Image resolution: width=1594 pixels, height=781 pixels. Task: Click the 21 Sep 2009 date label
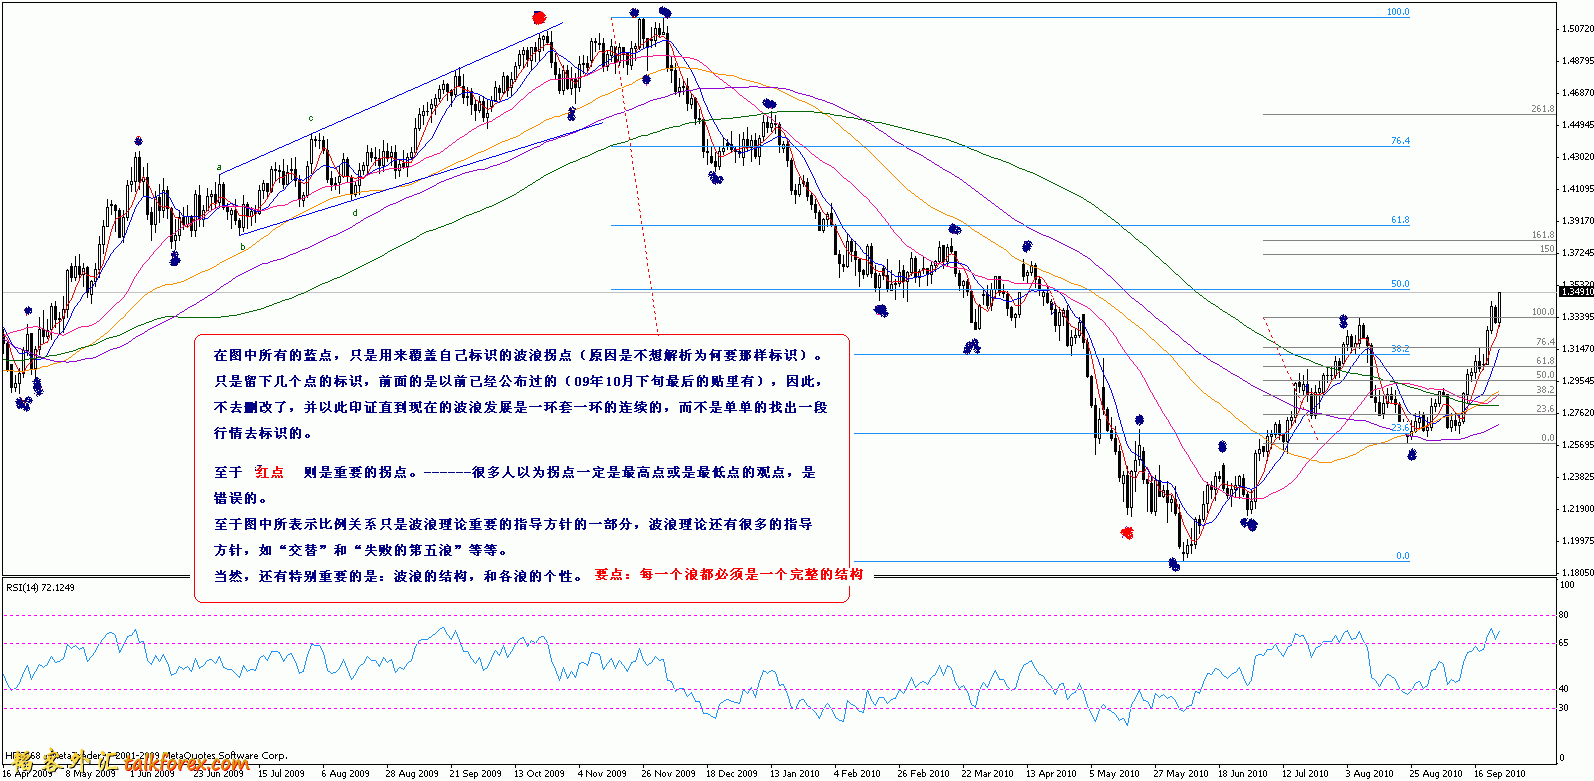tap(476, 773)
